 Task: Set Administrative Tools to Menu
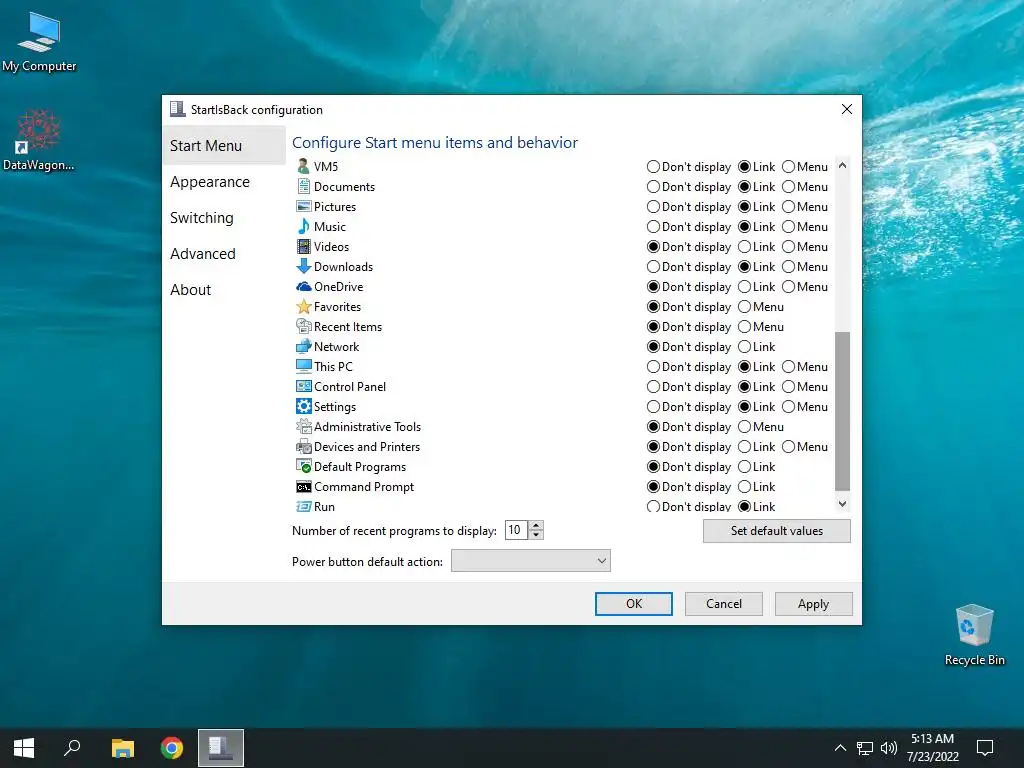tap(744, 426)
